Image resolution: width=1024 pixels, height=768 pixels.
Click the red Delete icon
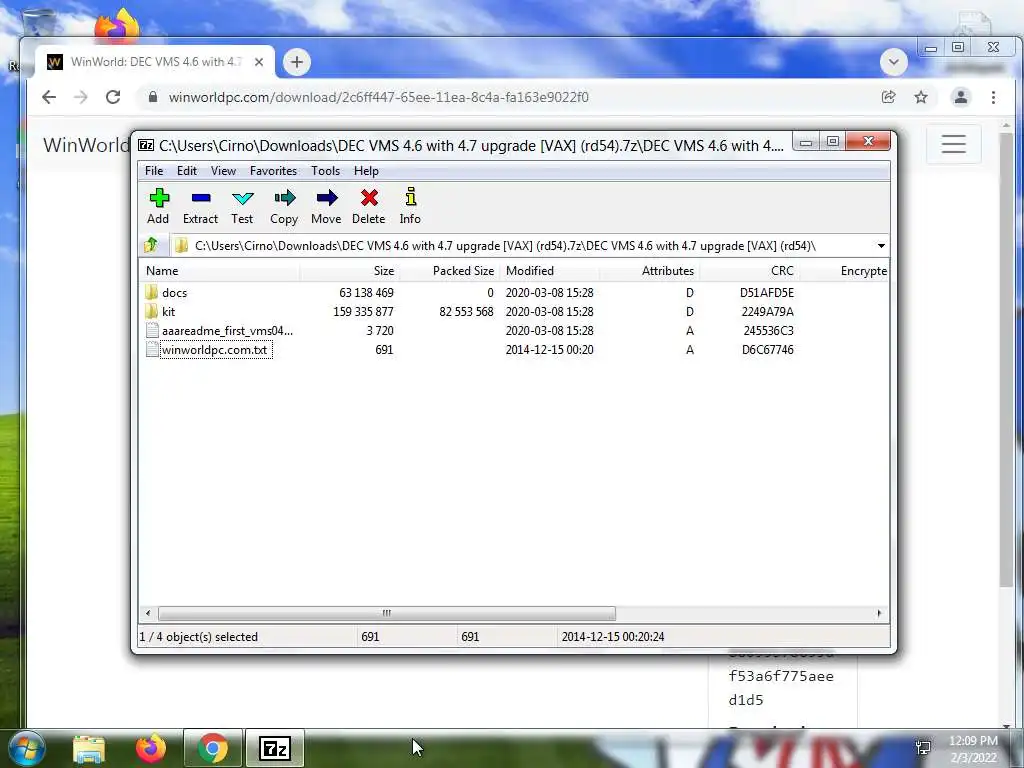point(369,199)
